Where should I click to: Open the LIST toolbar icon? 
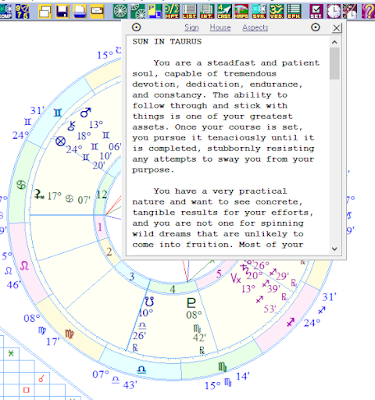(189, 11)
